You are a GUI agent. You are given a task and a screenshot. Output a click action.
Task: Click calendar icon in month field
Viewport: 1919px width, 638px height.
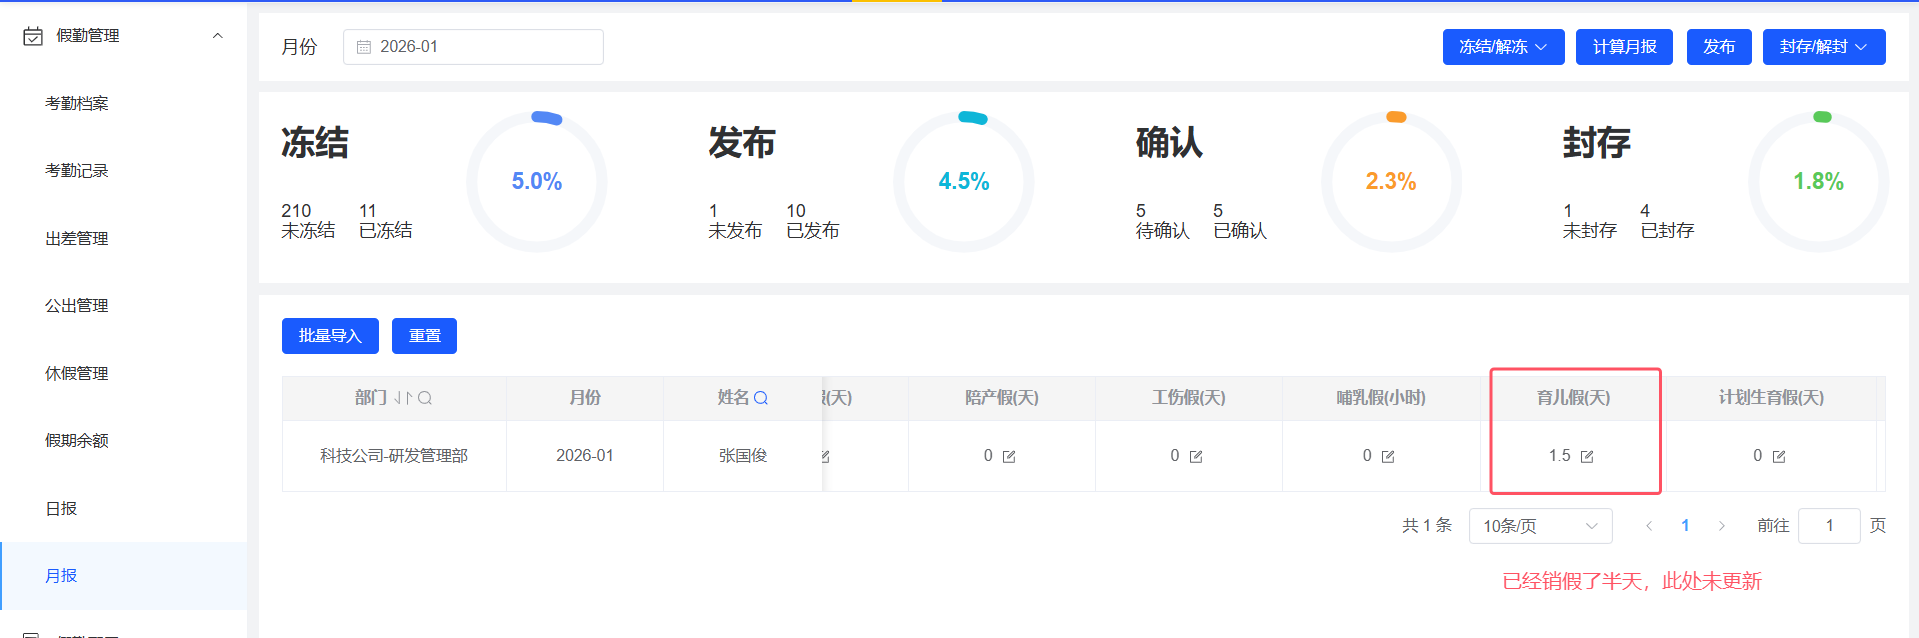point(364,47)
